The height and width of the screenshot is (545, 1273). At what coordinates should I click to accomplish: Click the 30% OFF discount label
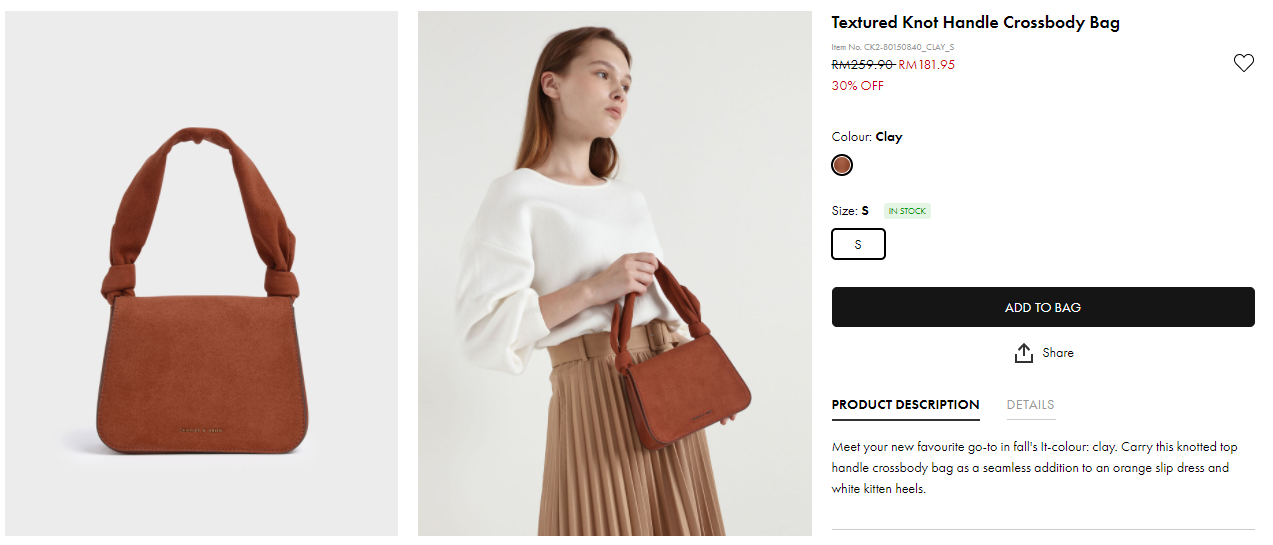857,86
